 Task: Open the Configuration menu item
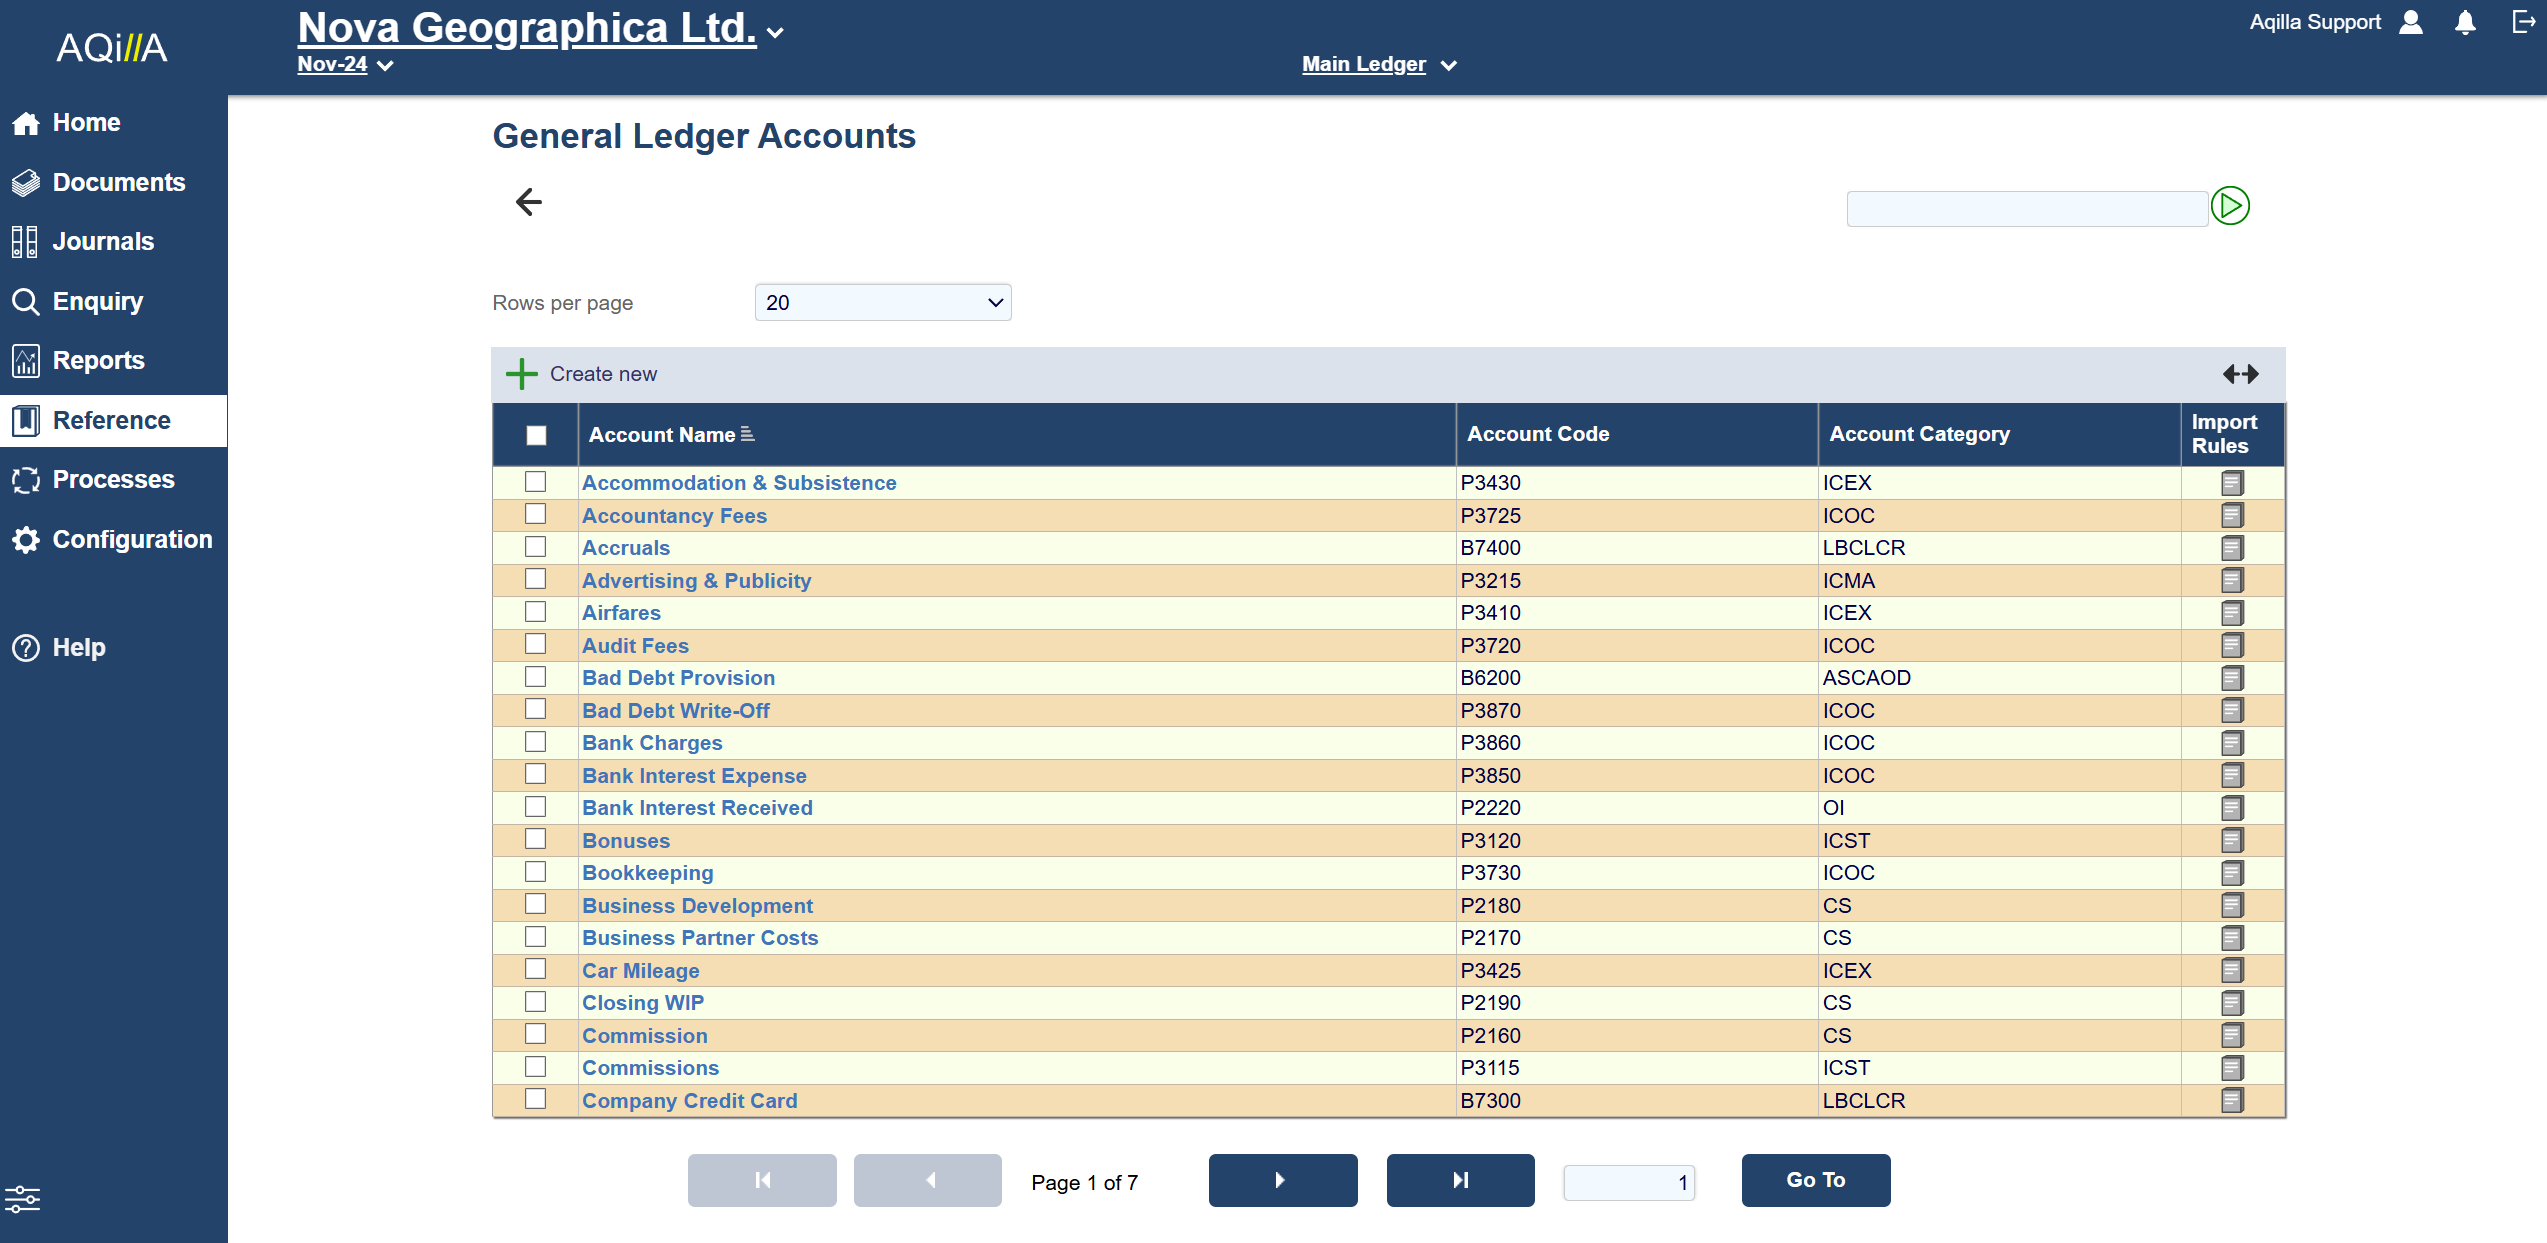[131, 540]
